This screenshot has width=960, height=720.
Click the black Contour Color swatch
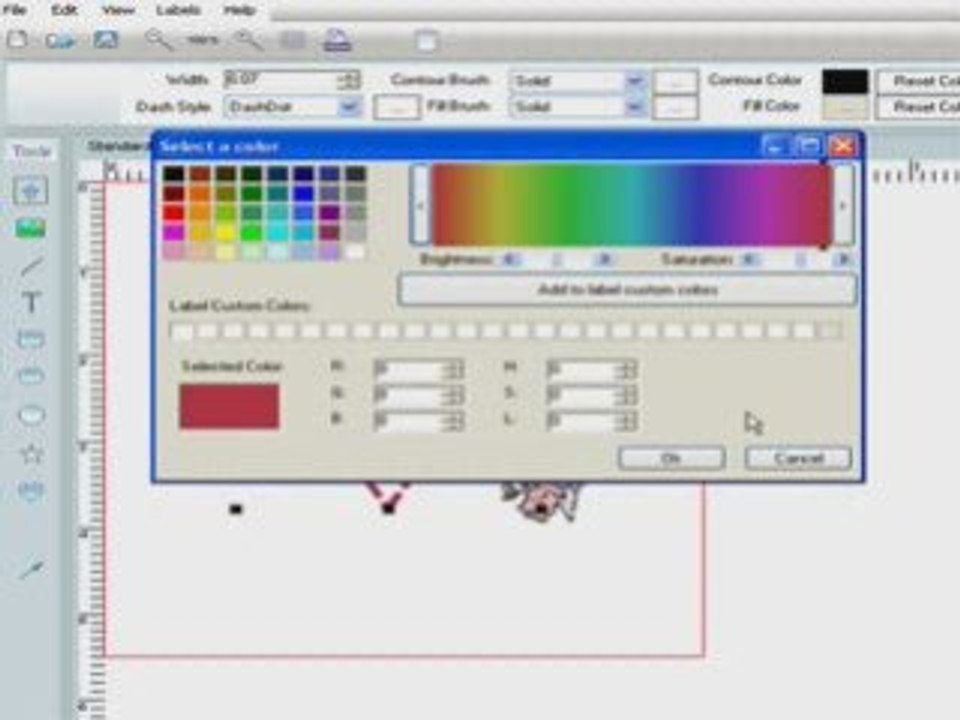(x=845, y=81)
